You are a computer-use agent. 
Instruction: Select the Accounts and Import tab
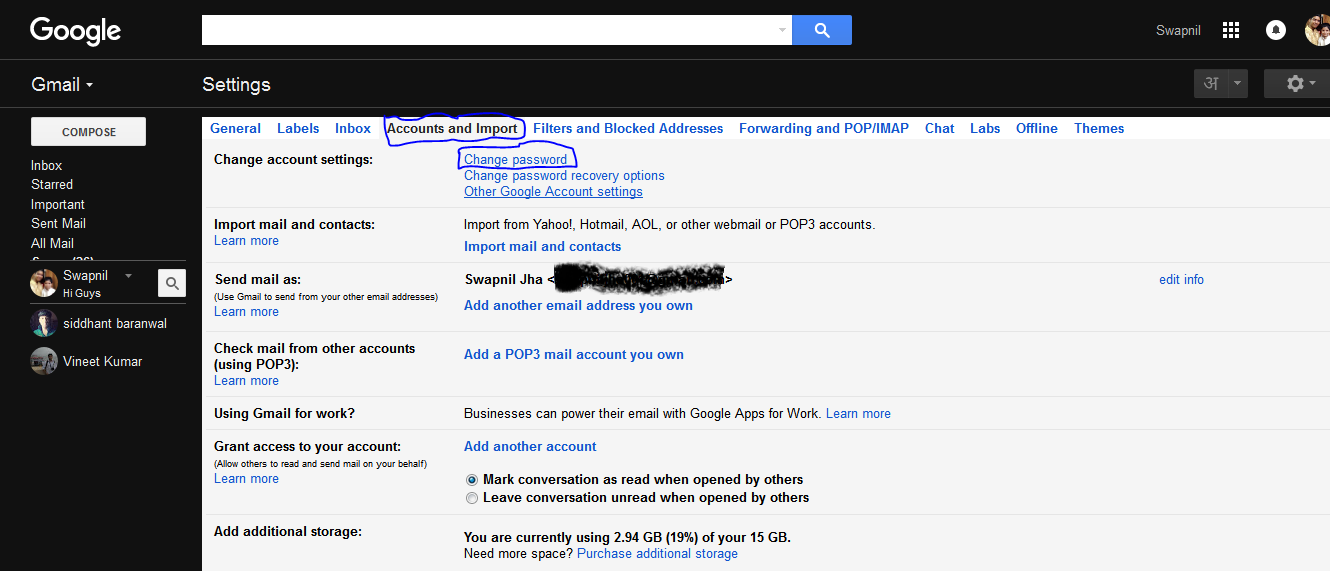click(452, 128)
